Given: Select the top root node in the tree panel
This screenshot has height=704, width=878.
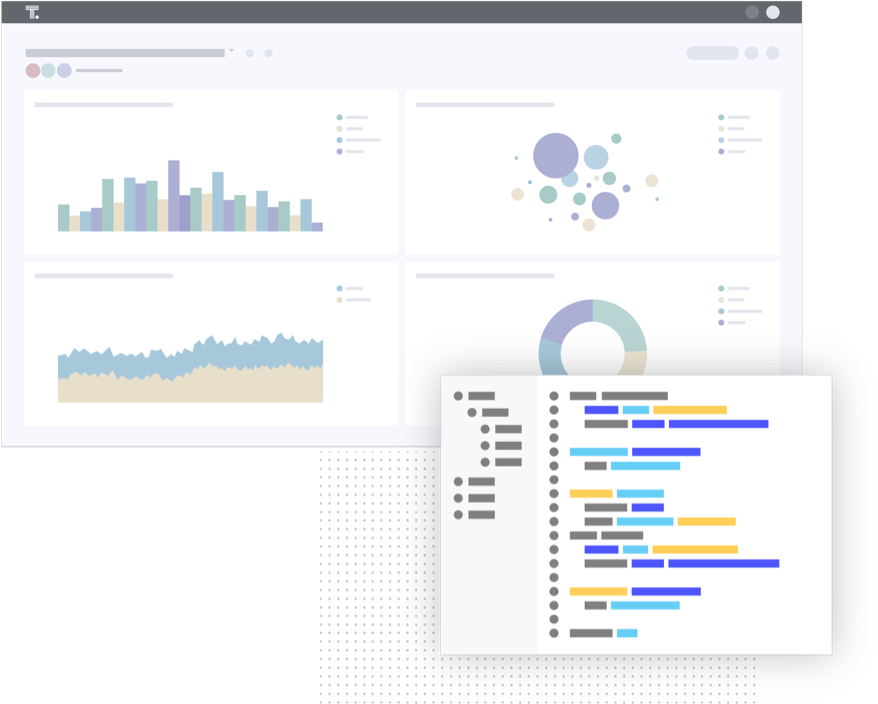Looking at the screenshot, I should tap(474, 396).
